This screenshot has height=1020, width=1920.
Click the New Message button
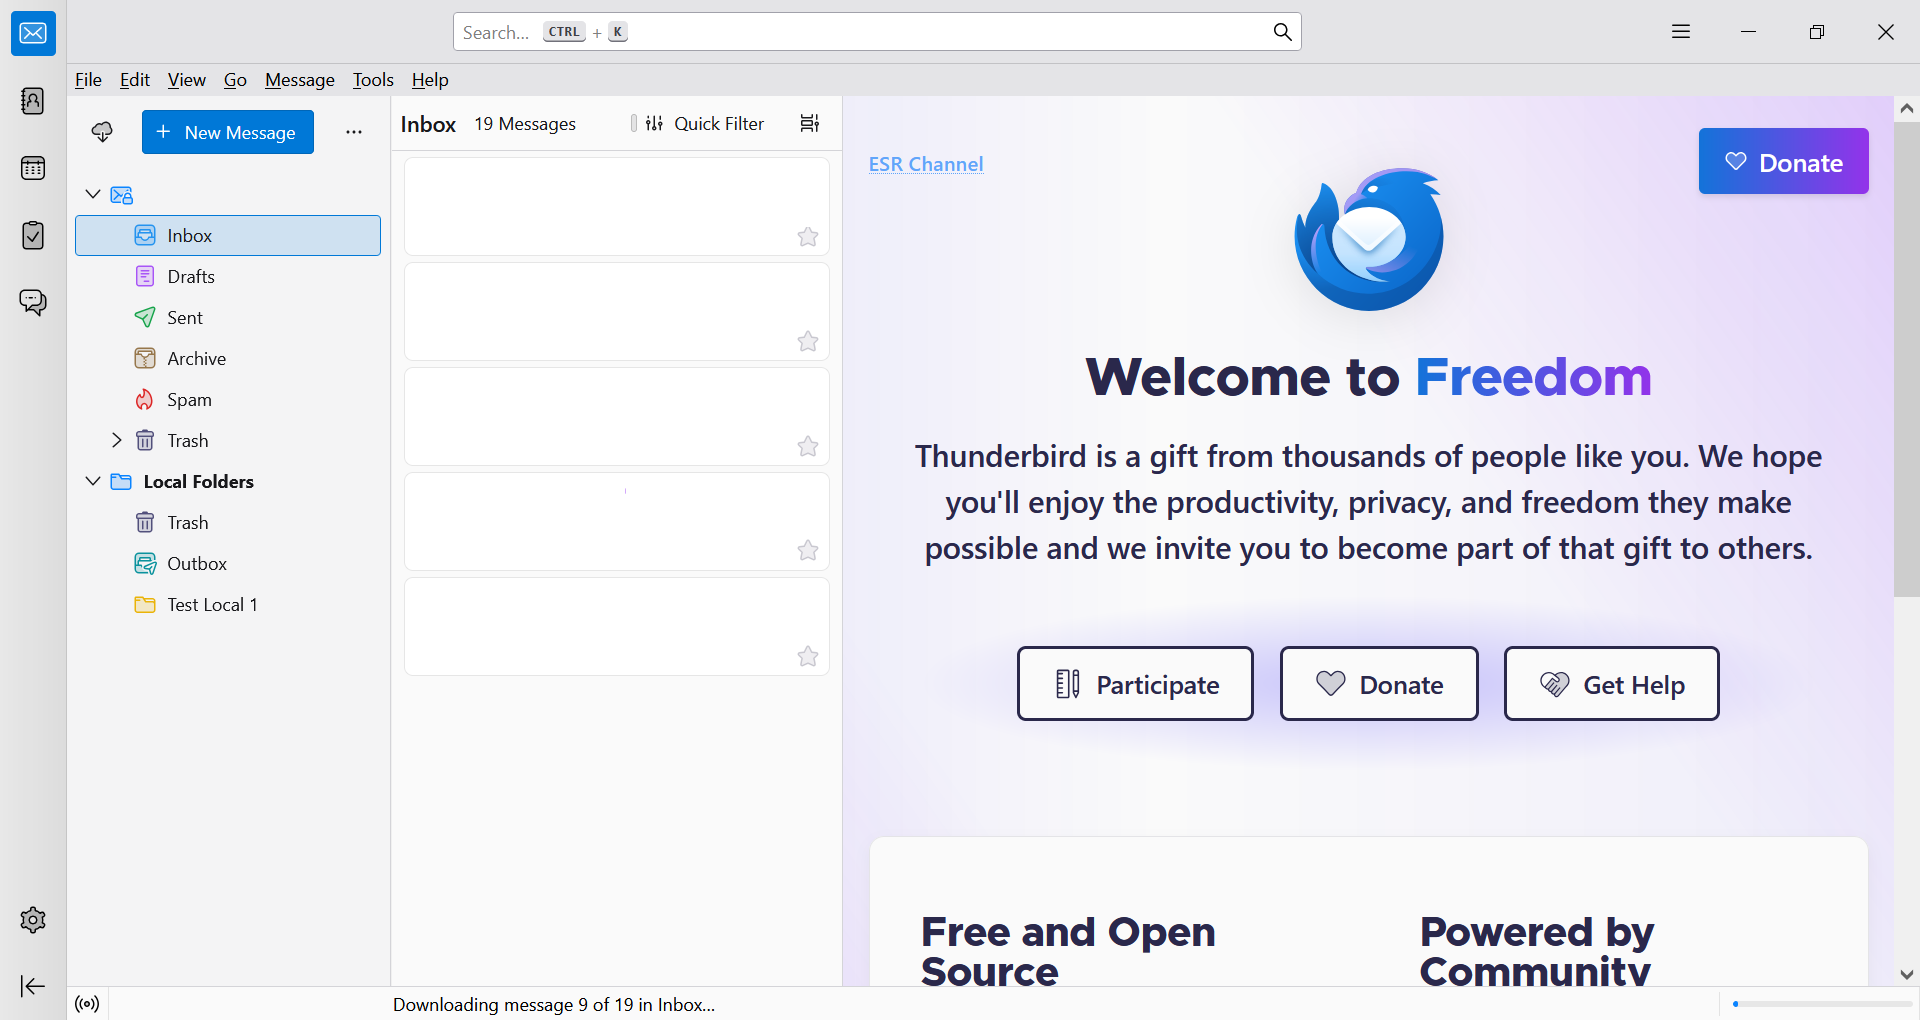[x=228, y=132]
